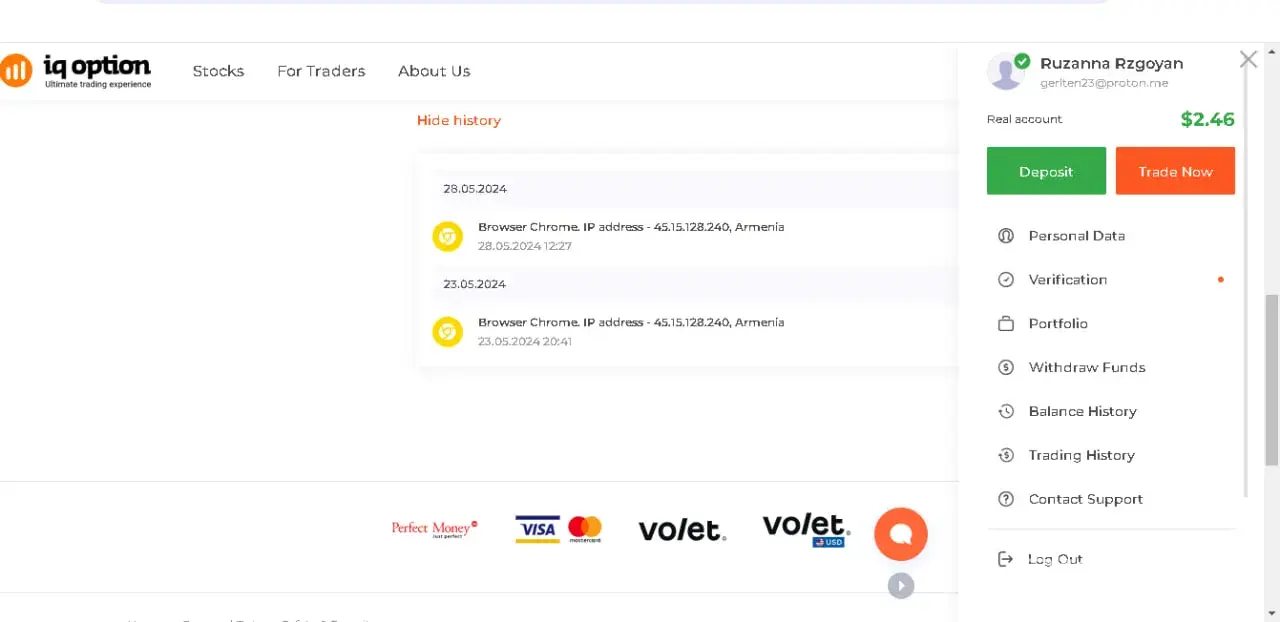Close the account side panel
The height and width of the screenshot is (622, 1280).
1248,60
